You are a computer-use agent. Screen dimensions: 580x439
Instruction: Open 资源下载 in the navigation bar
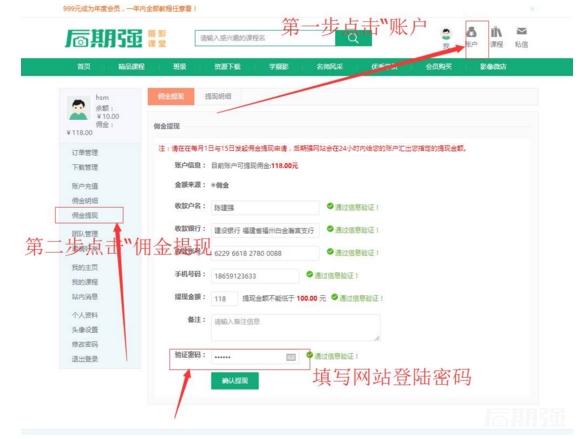pos(227,67)
